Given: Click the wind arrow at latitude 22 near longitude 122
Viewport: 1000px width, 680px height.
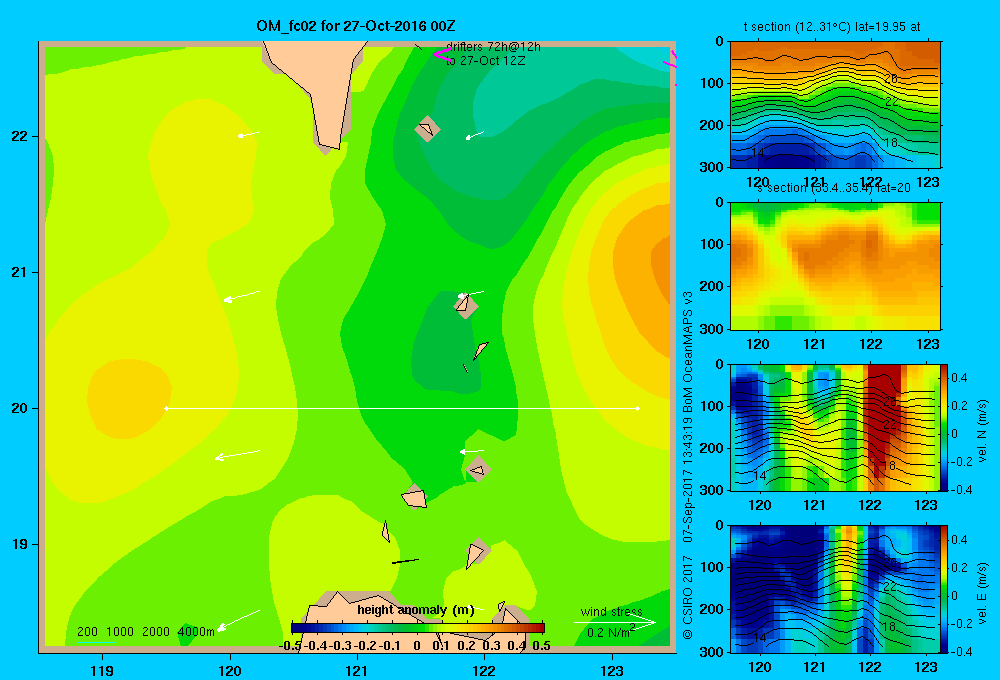Looking at the screenshot, I should 474,135.
